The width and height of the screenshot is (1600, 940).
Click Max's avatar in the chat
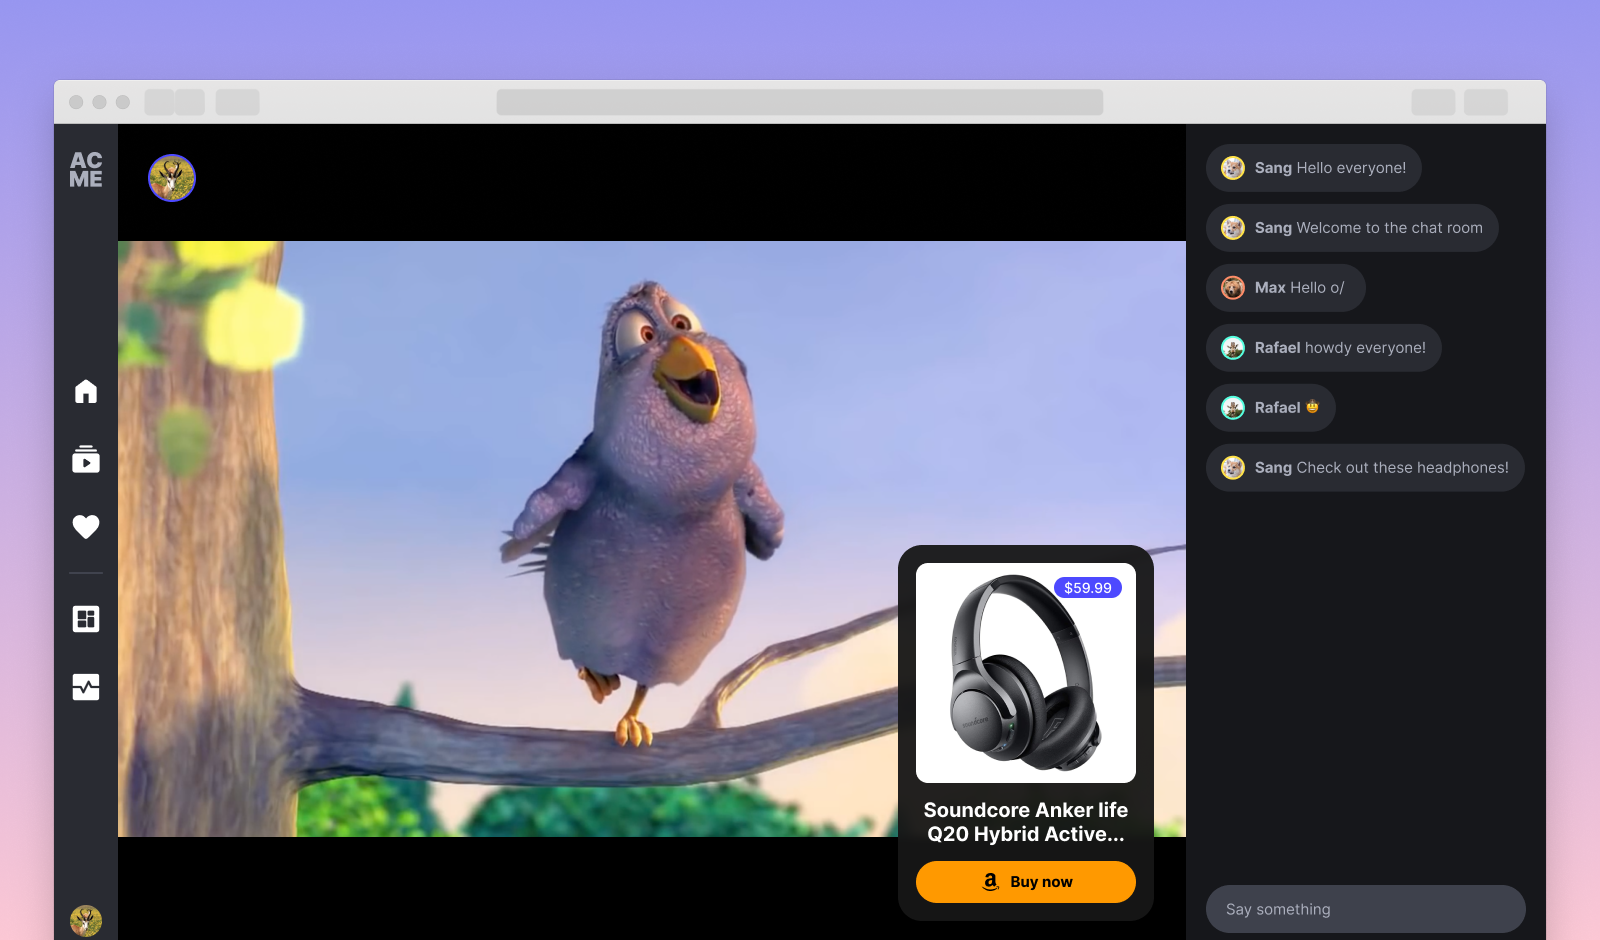(x=1233, y=288)
